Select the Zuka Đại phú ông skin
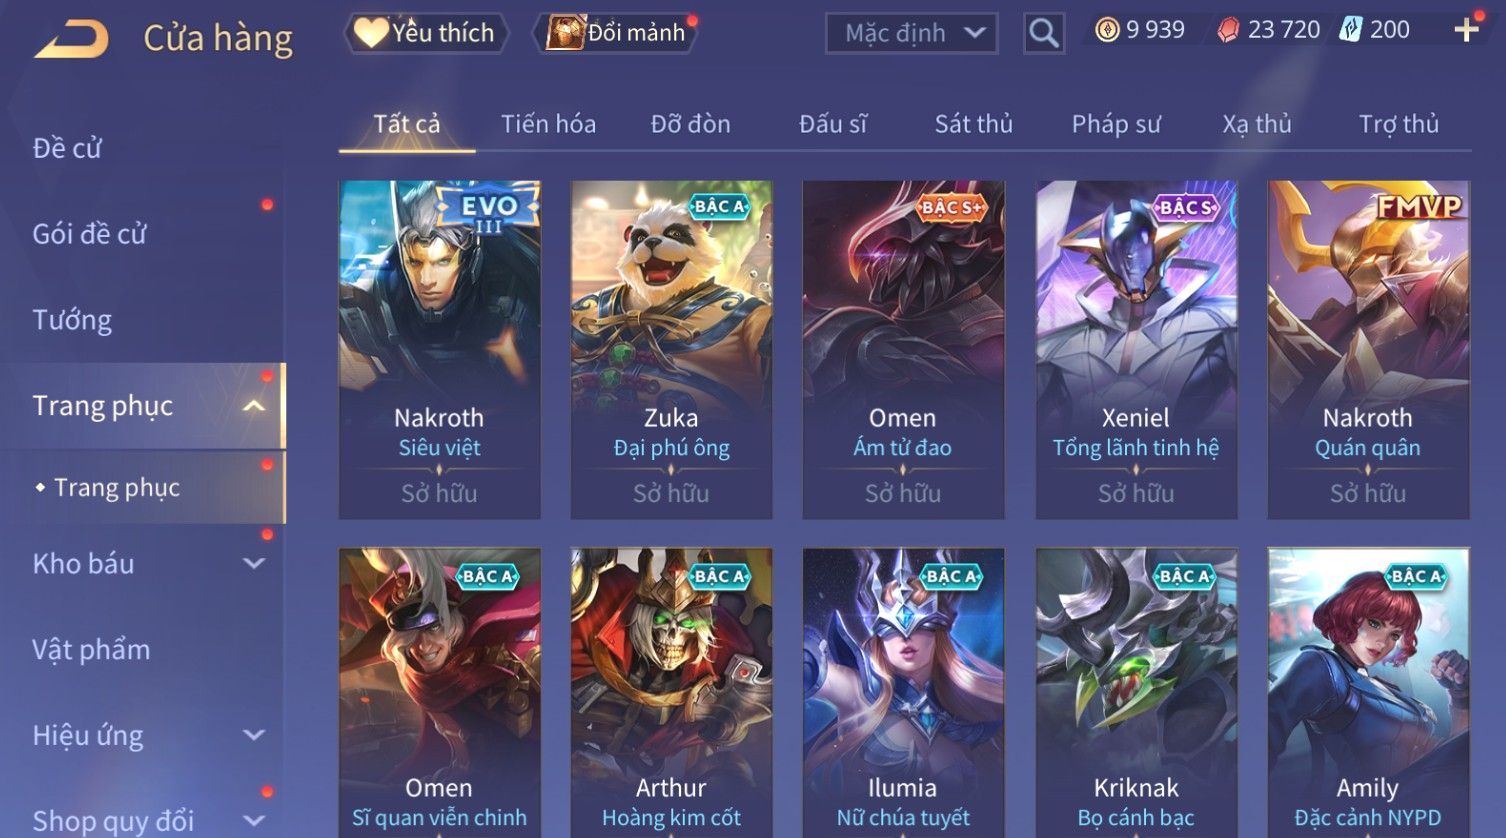The width and height of the screenshot is (1506, 838). point(671,350)
